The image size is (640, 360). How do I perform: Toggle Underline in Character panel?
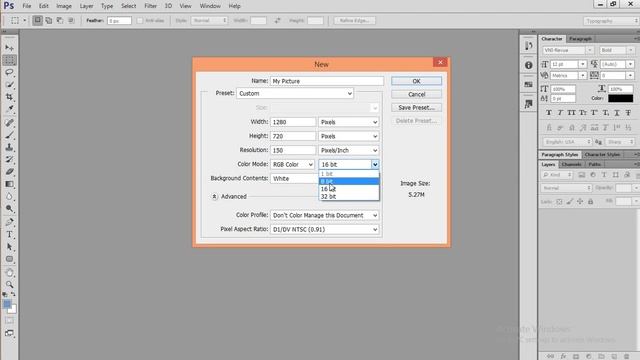click(x=617, y=113)
